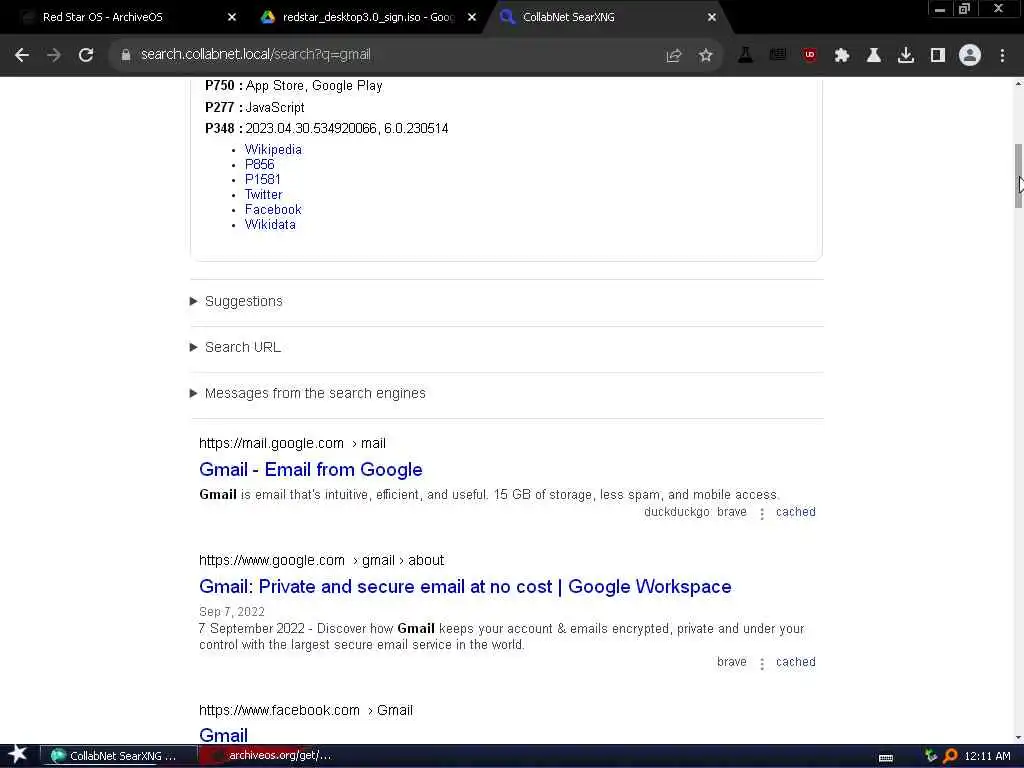Click https://www.facebook.com › Gmail URL text

pyautogui.click(x=306, y=711)
